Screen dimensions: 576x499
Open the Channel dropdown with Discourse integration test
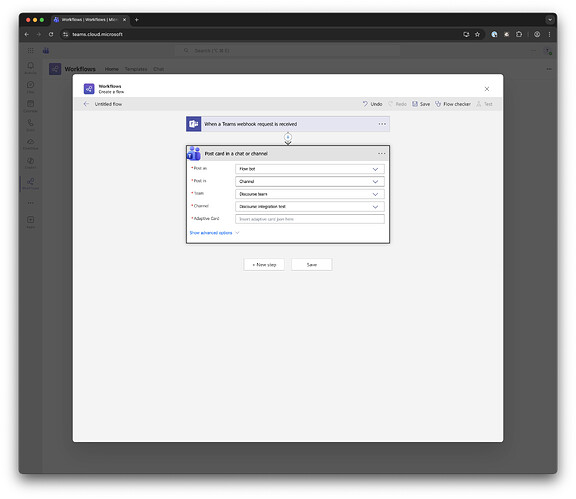pyautogui.click(x=310, y=207)
